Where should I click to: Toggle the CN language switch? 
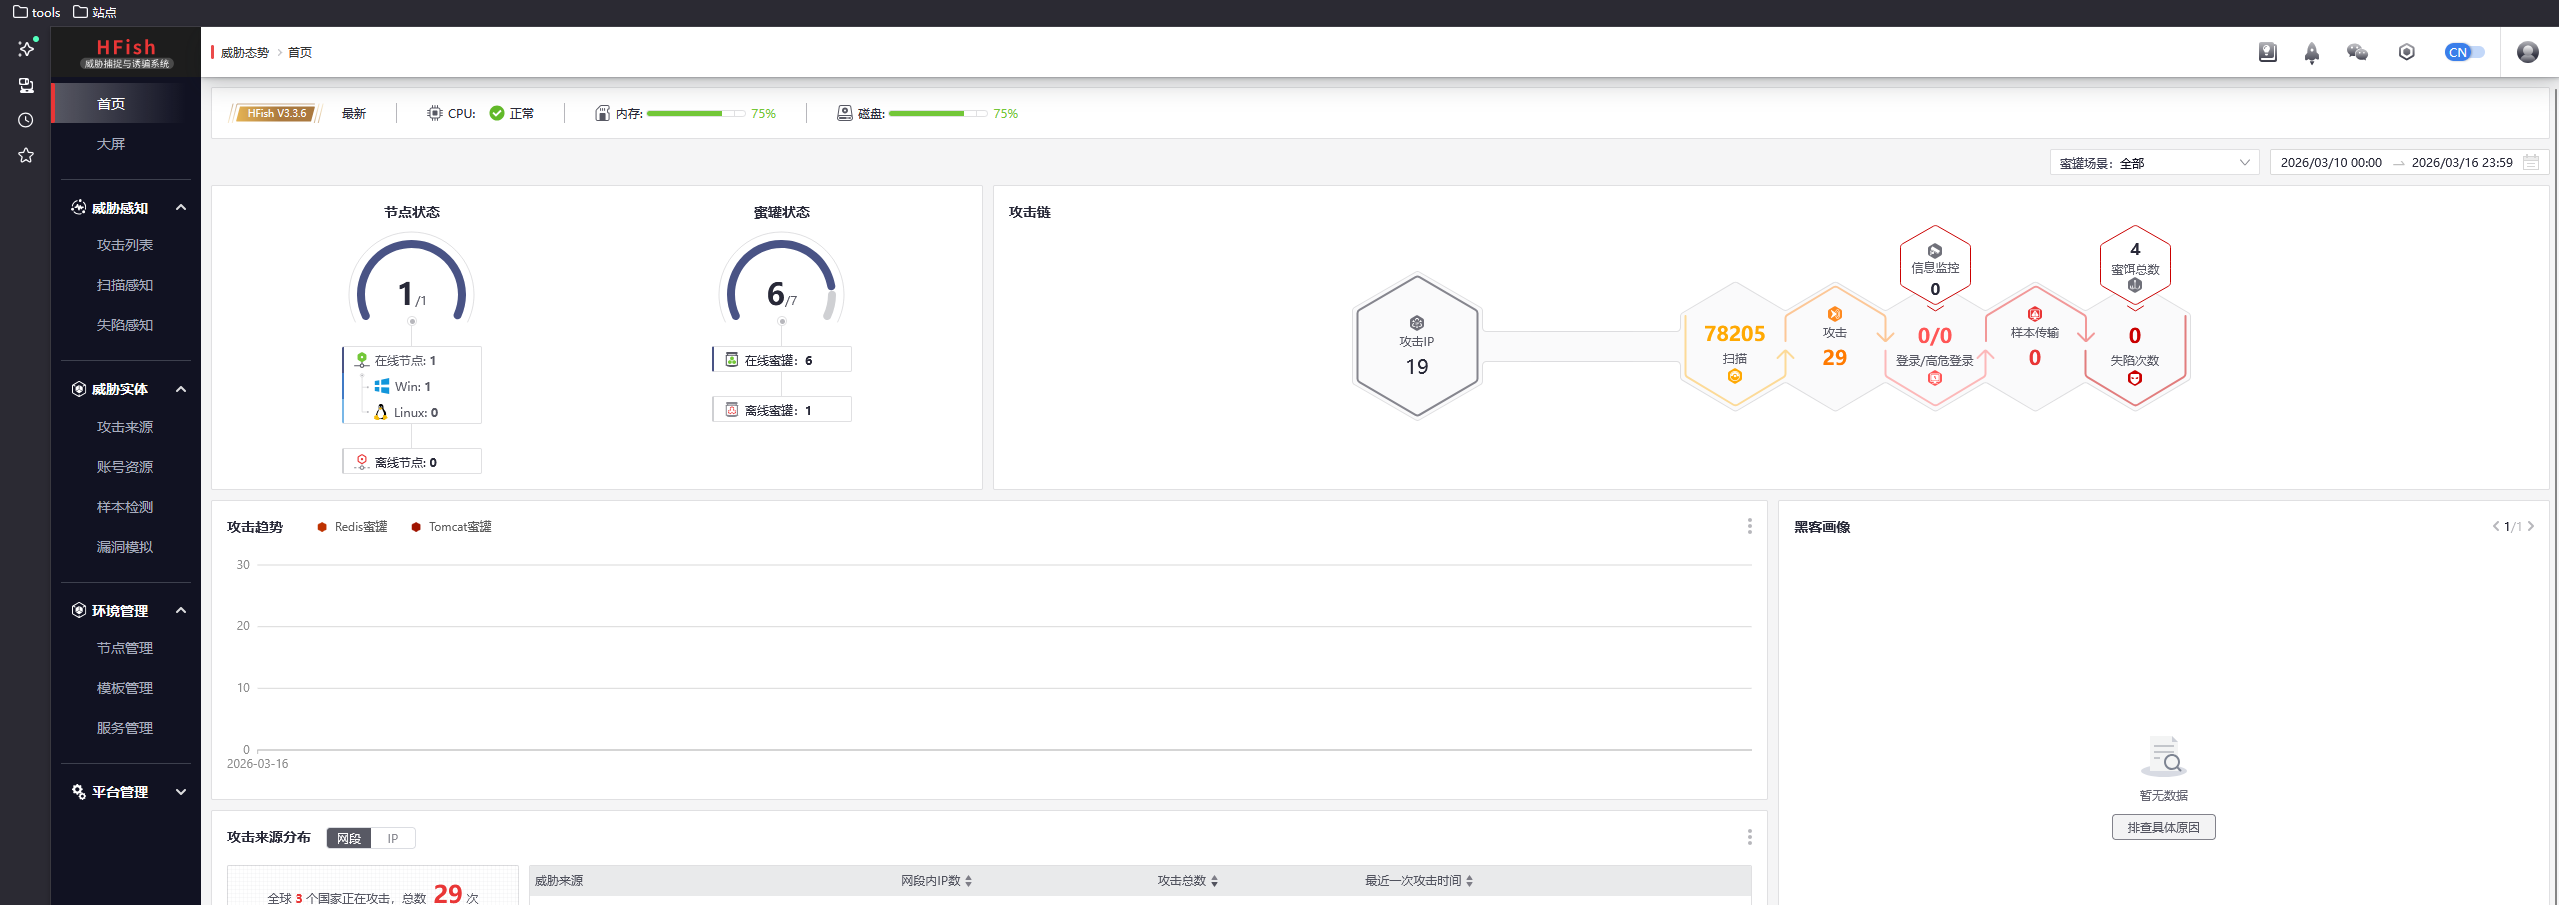(x=2463, y=52)
